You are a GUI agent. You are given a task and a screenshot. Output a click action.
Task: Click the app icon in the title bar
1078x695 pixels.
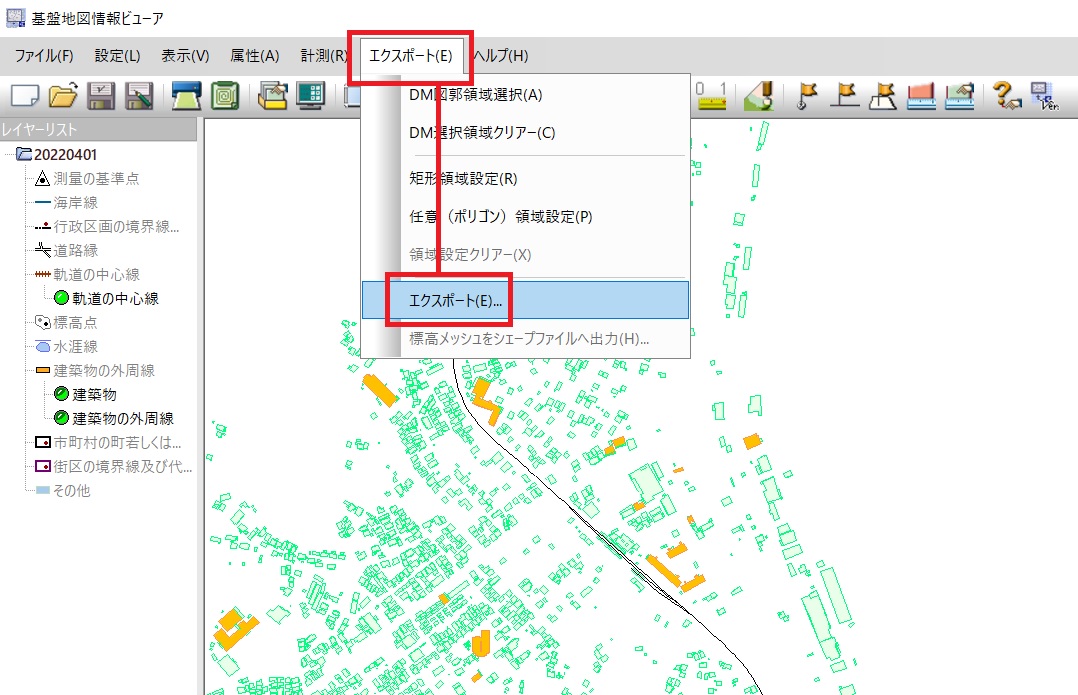15,18
